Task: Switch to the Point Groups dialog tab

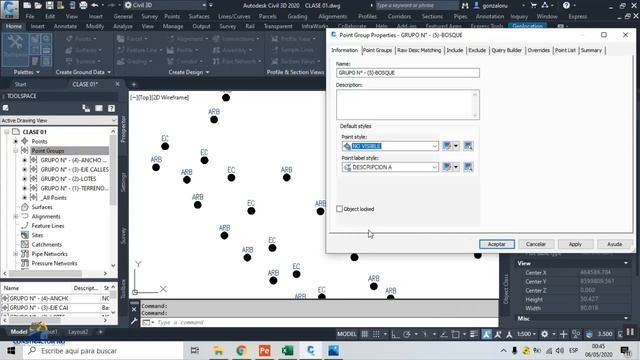Action: 377,50
